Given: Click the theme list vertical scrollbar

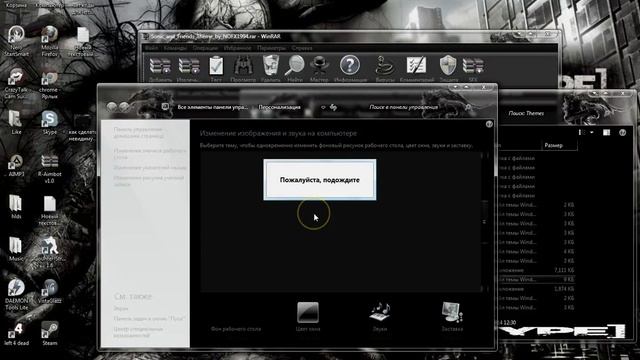Looking at the screenshot, I should point(485,222).
